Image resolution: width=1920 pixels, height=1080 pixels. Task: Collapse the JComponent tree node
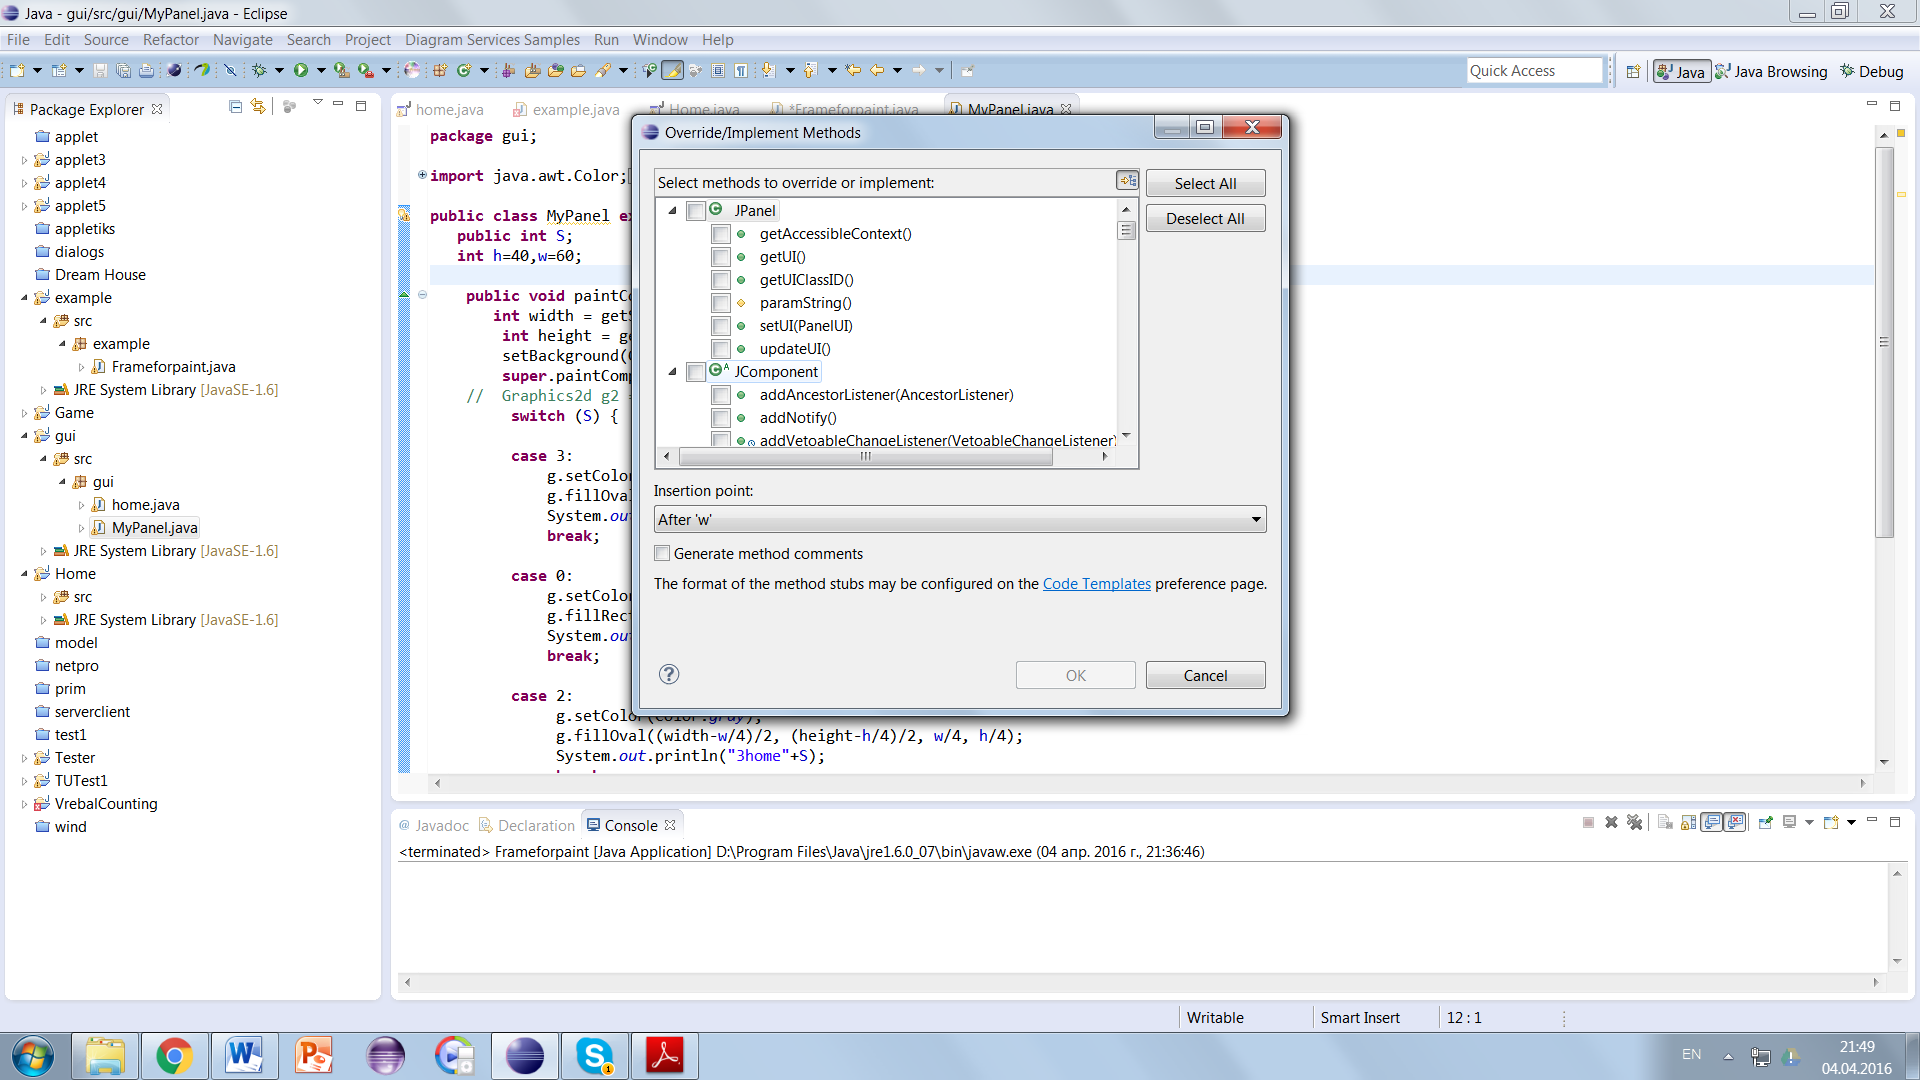click(x=672, y=372)
